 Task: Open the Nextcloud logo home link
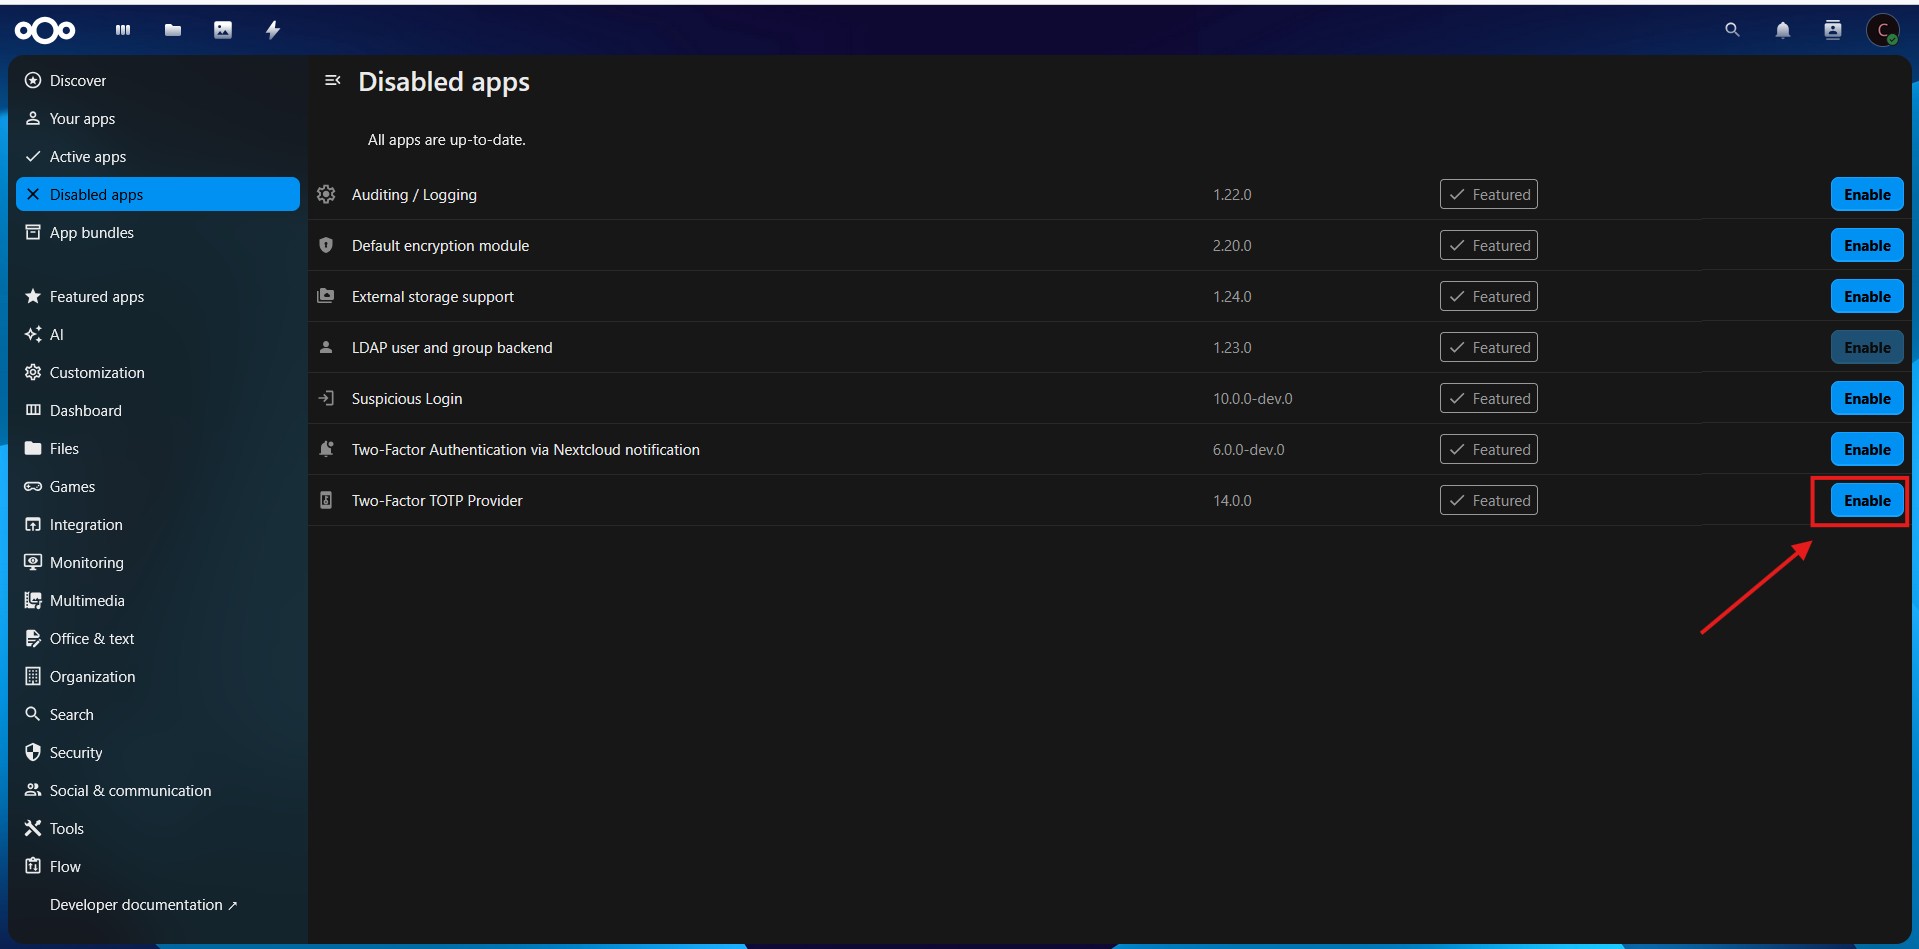(45, 31)
